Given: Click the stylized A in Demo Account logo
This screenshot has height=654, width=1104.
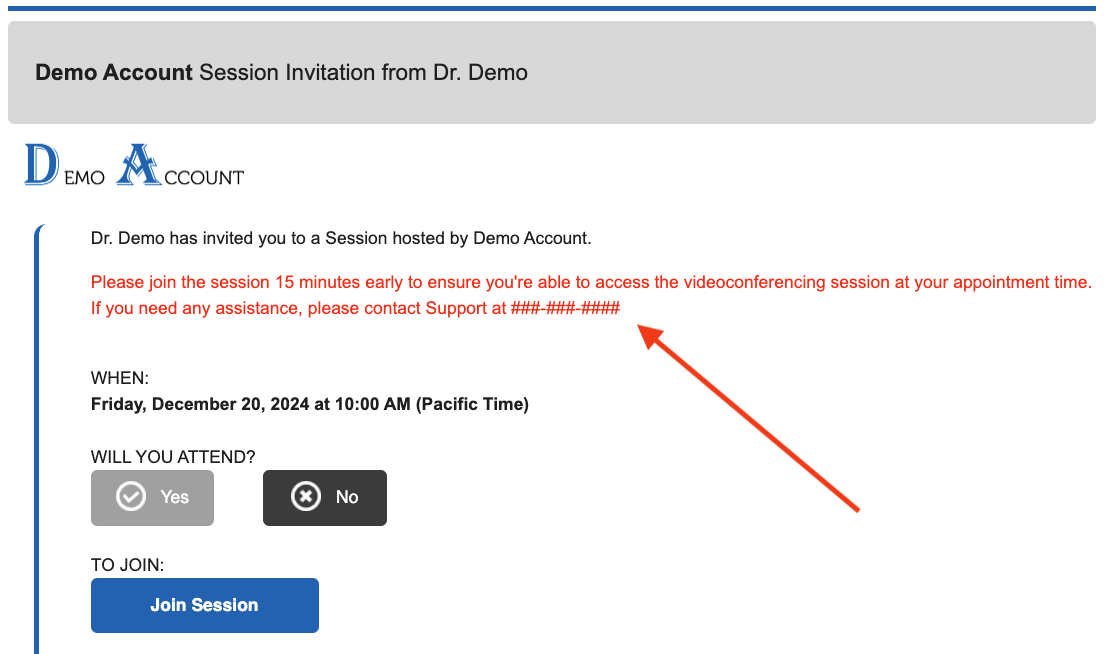Looking at the screenshot, I should 138,165.
